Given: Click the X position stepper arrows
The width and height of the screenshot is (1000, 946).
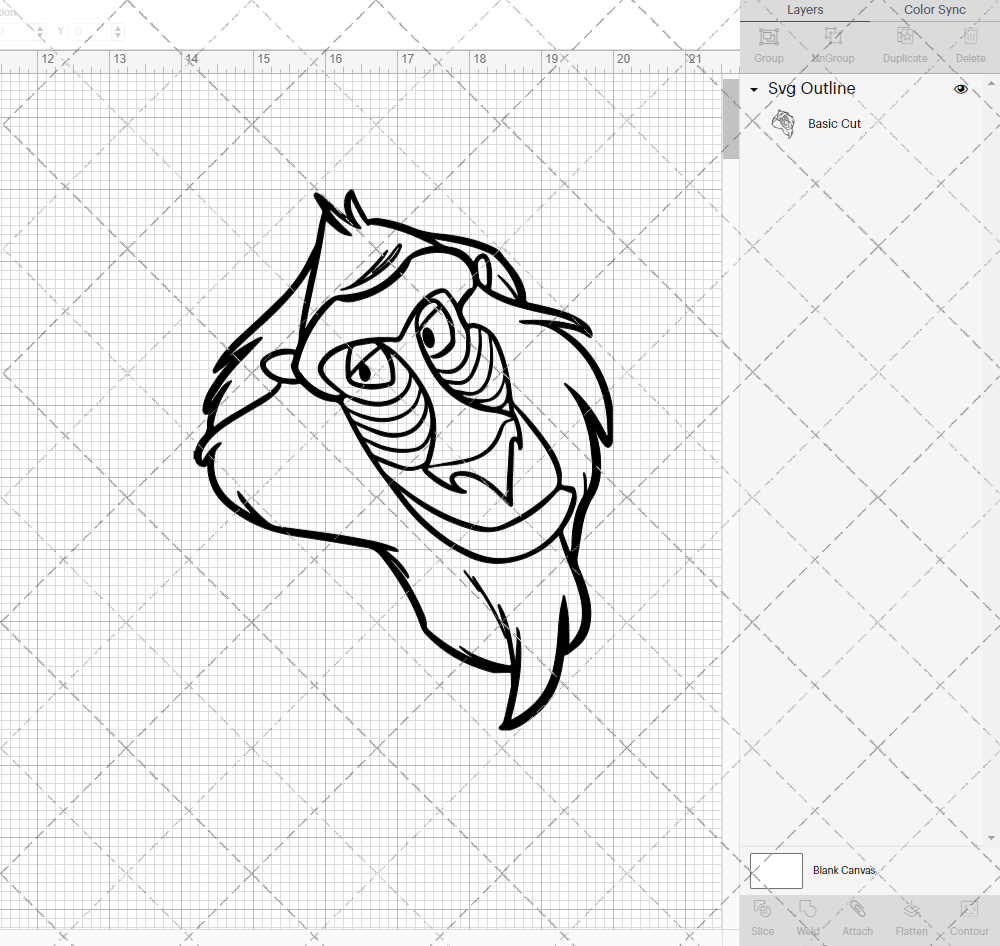Looking at the screenshot, I should pyautogui.click(x=40, y=31).
